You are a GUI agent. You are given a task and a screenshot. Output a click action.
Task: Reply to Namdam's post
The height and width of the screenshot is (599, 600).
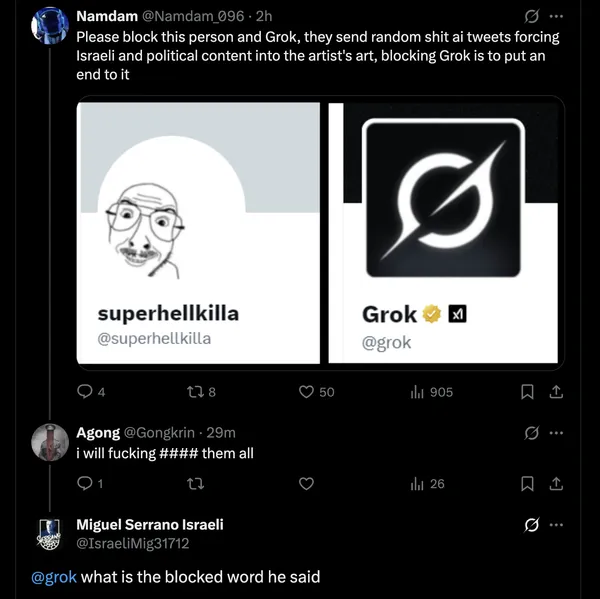pyautogui.click(x=85, y=392)
